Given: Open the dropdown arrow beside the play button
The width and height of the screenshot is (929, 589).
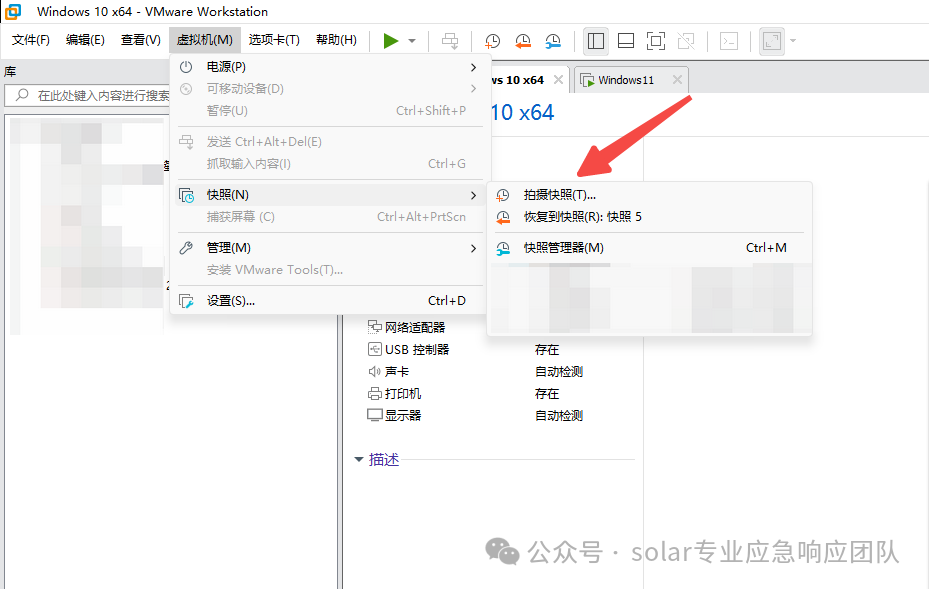Looking at the screenshot, I should [412, 41].
